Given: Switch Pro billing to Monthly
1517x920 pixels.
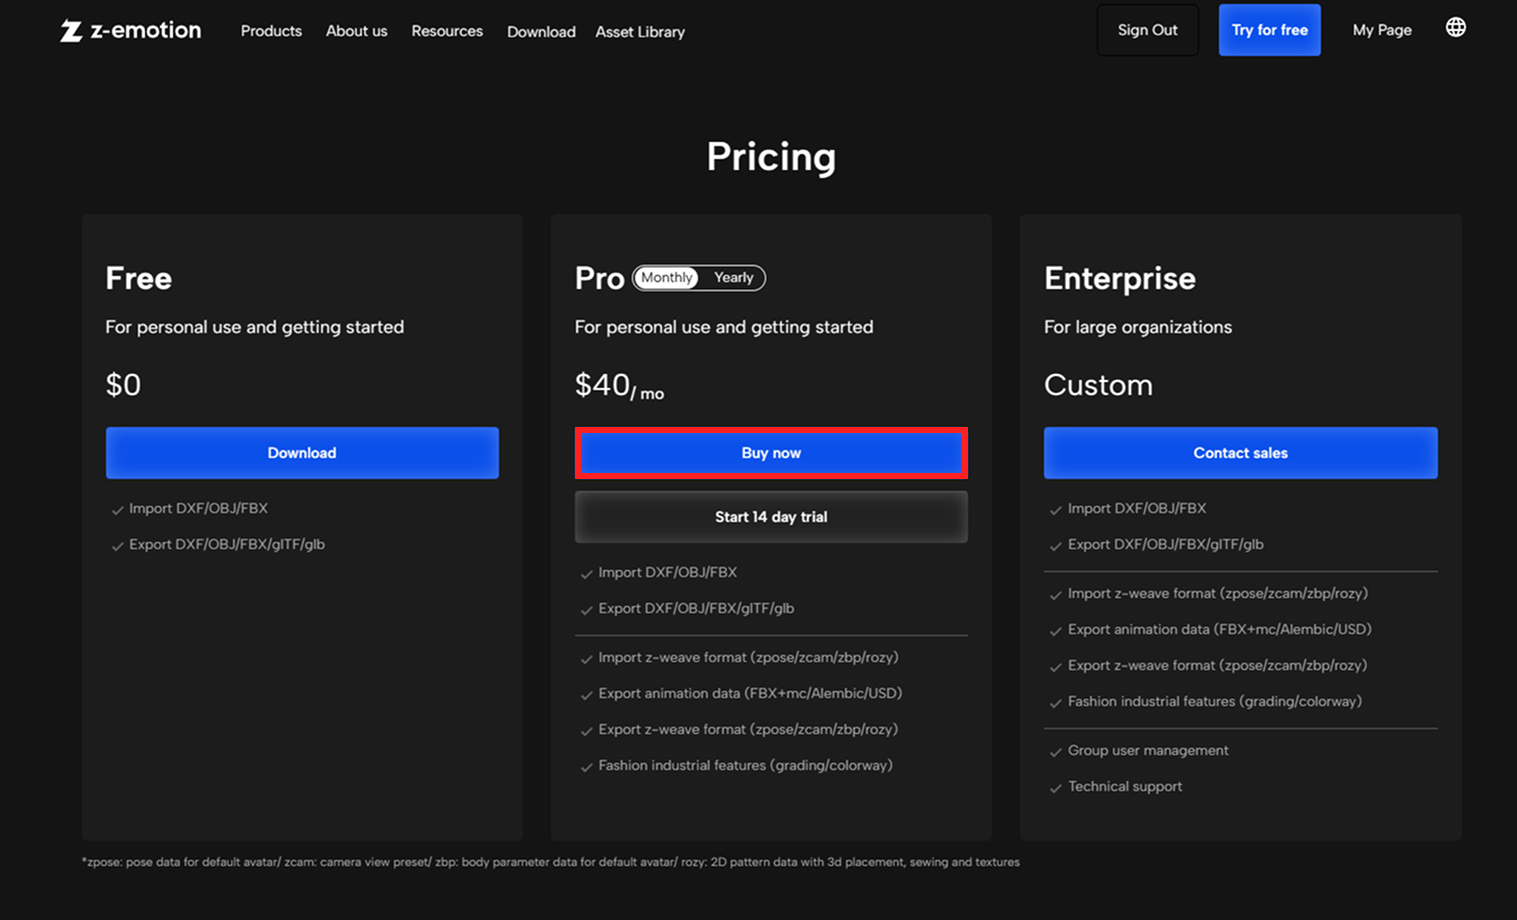Looking at the screenshot, I should pos(667,278).
